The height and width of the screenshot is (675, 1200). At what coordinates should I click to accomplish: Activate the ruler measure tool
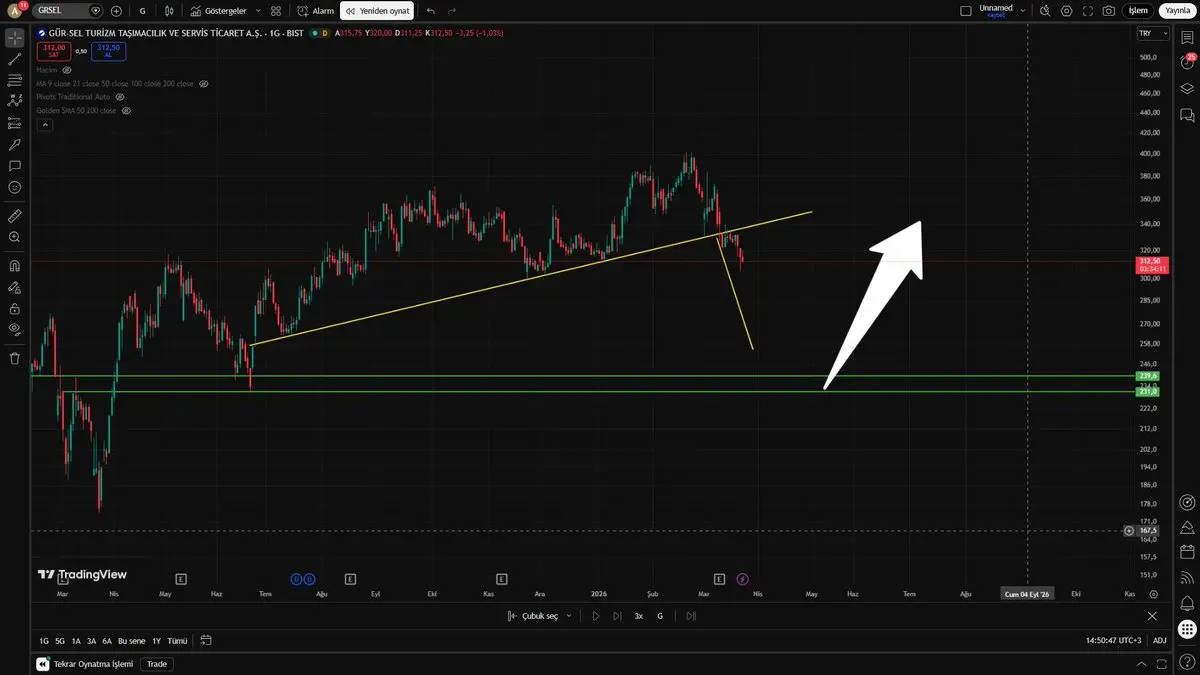[x=14, y=215]
